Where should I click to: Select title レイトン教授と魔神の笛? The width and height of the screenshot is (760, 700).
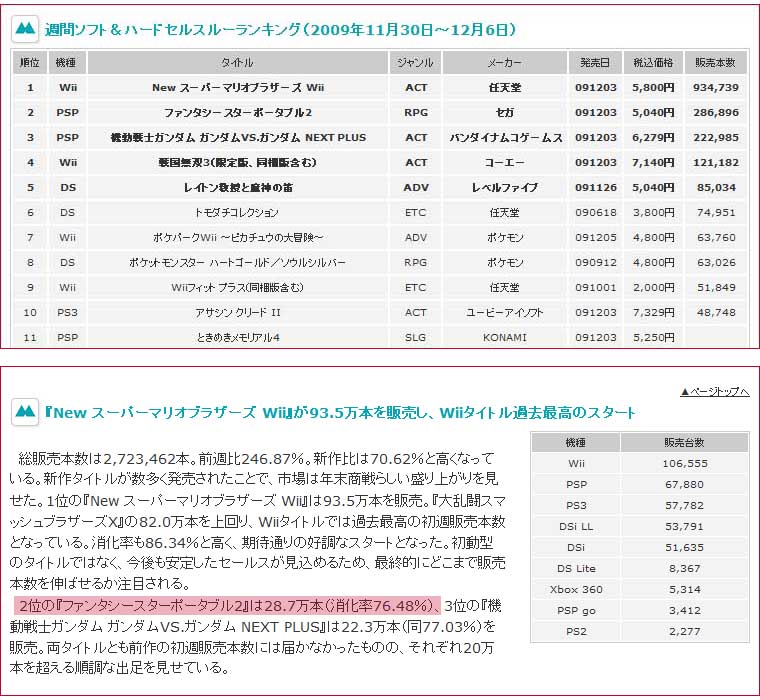[238, 188]
